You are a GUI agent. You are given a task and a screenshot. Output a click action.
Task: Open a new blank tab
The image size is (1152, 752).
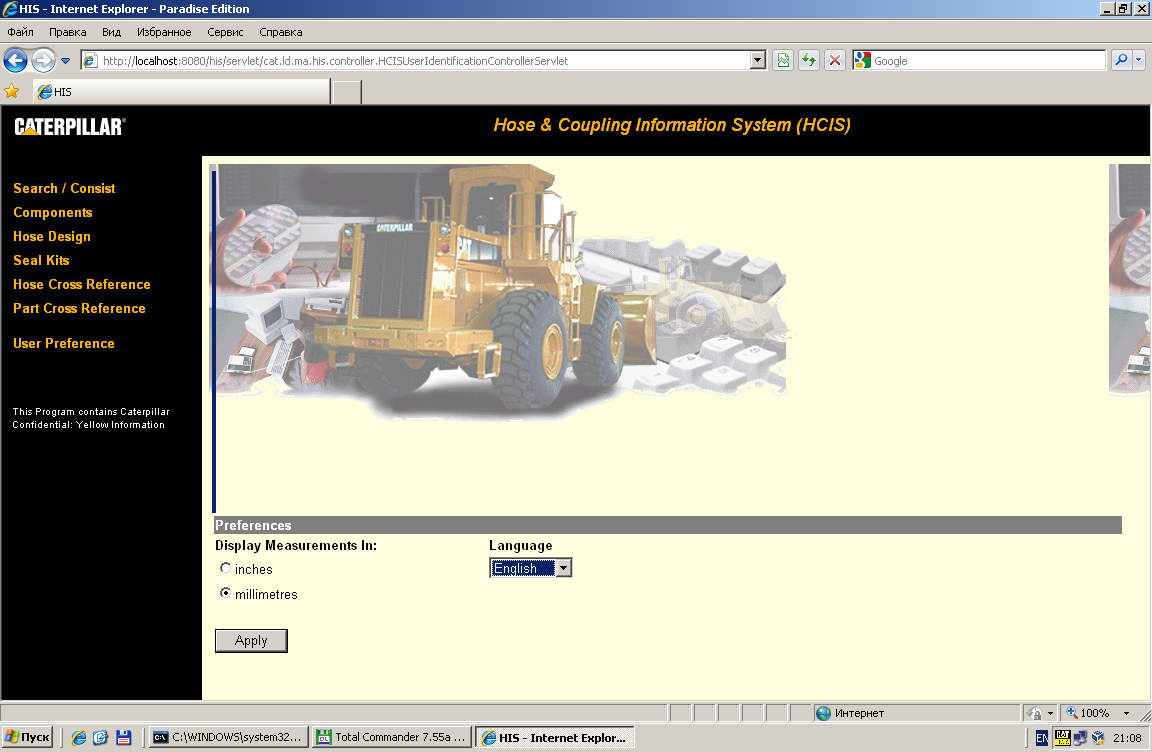(347, 93)
